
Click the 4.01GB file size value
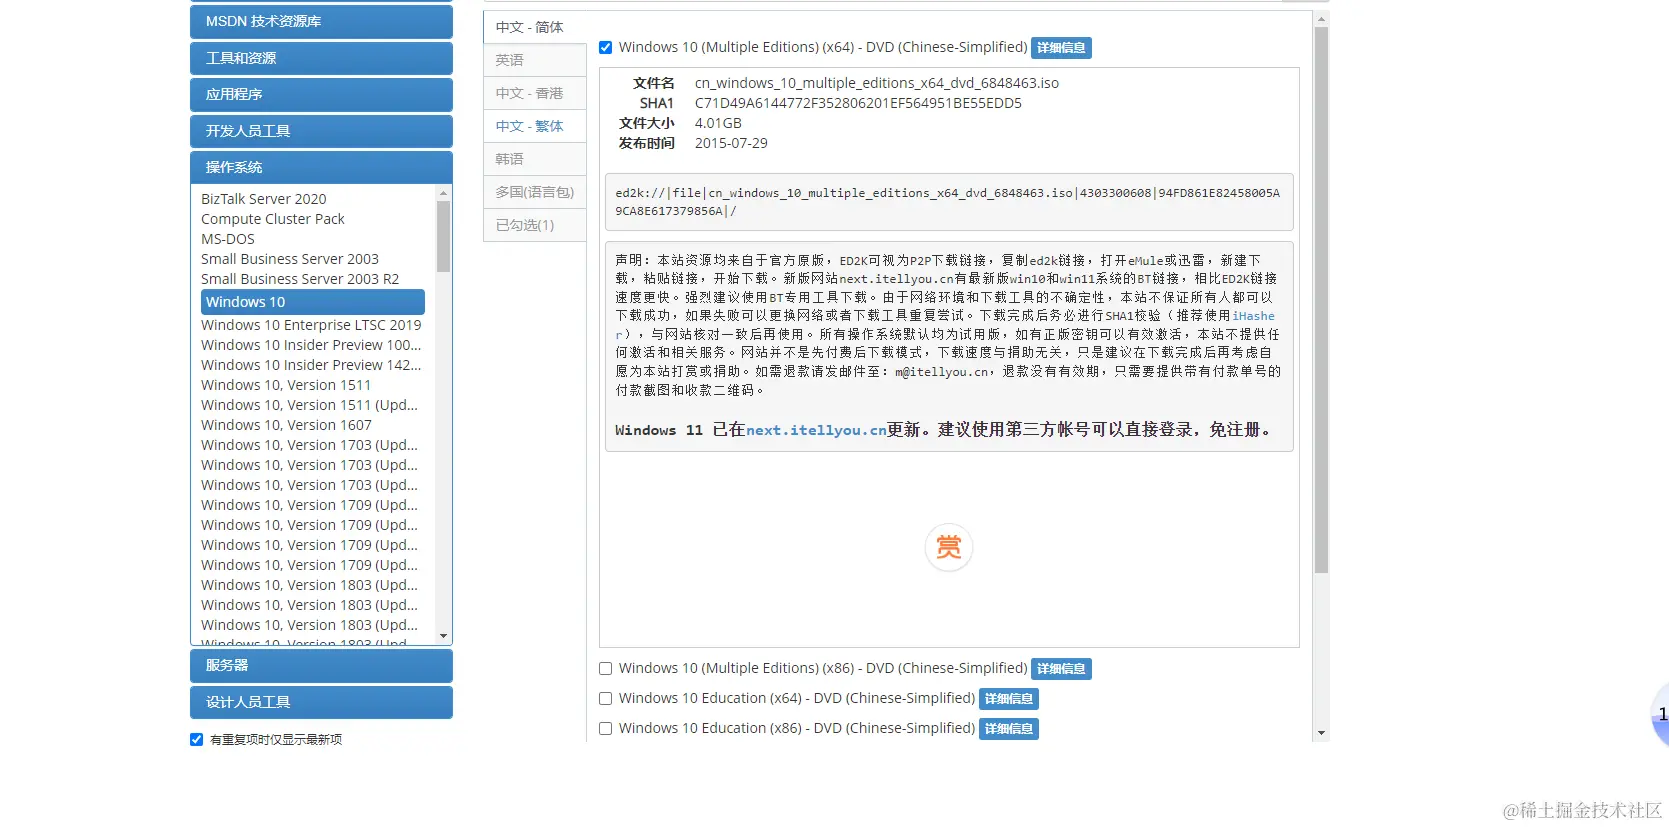tap(718, 123)
